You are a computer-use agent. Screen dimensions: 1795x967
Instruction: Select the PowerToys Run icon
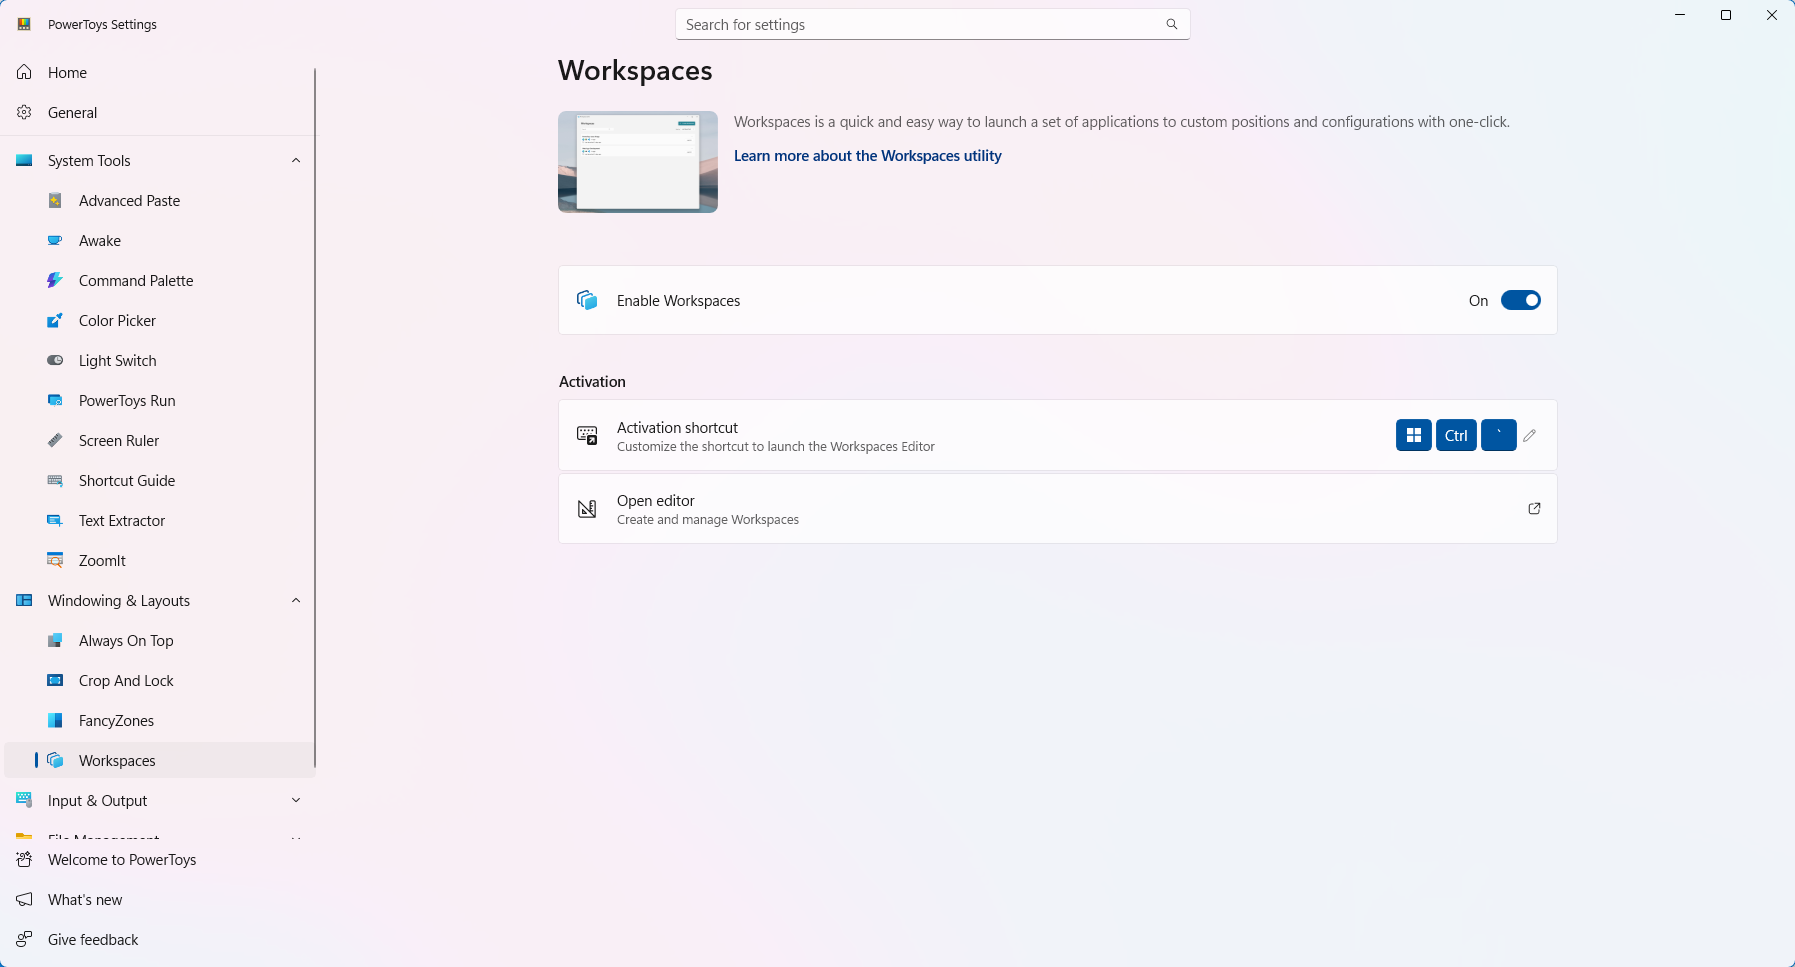(55, 401)
